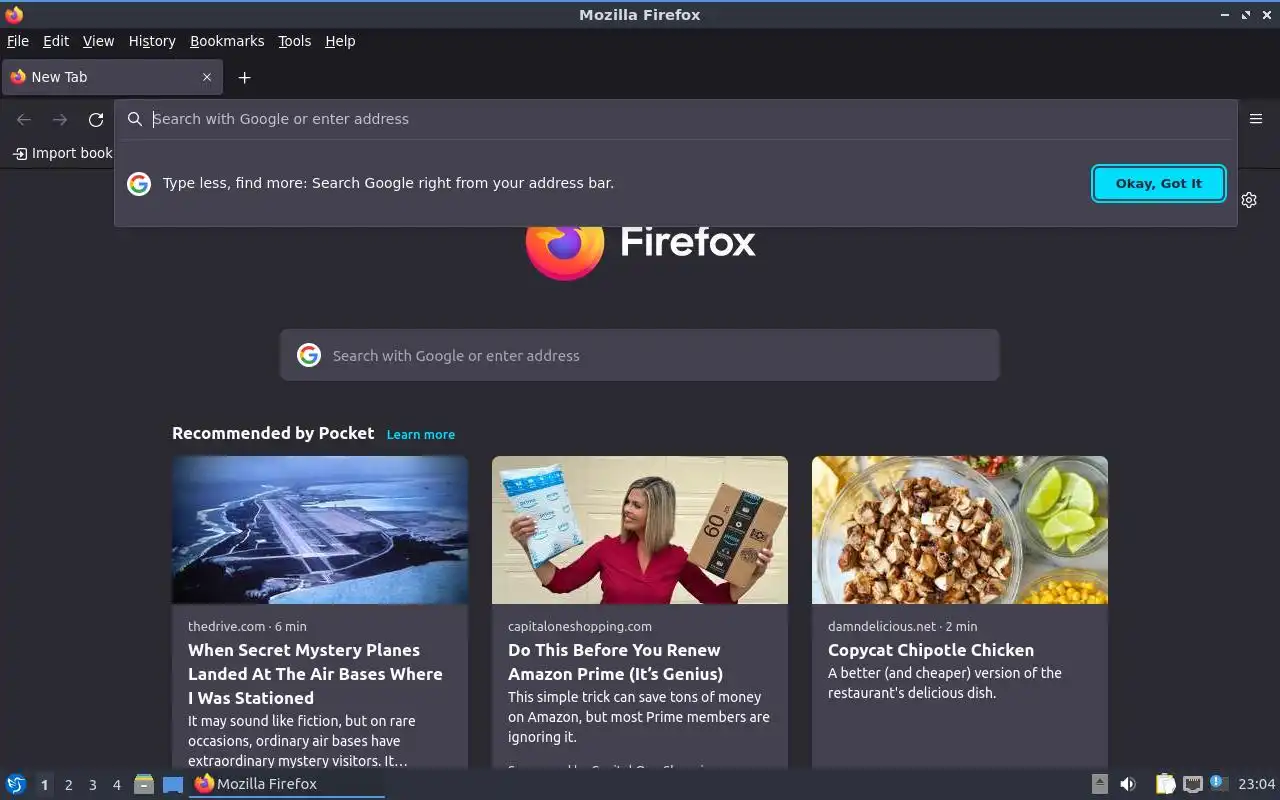Click Import bookmarks toolbar button
The width and height of the screenshot is (1280, 800).
click(x=62, y=153)
